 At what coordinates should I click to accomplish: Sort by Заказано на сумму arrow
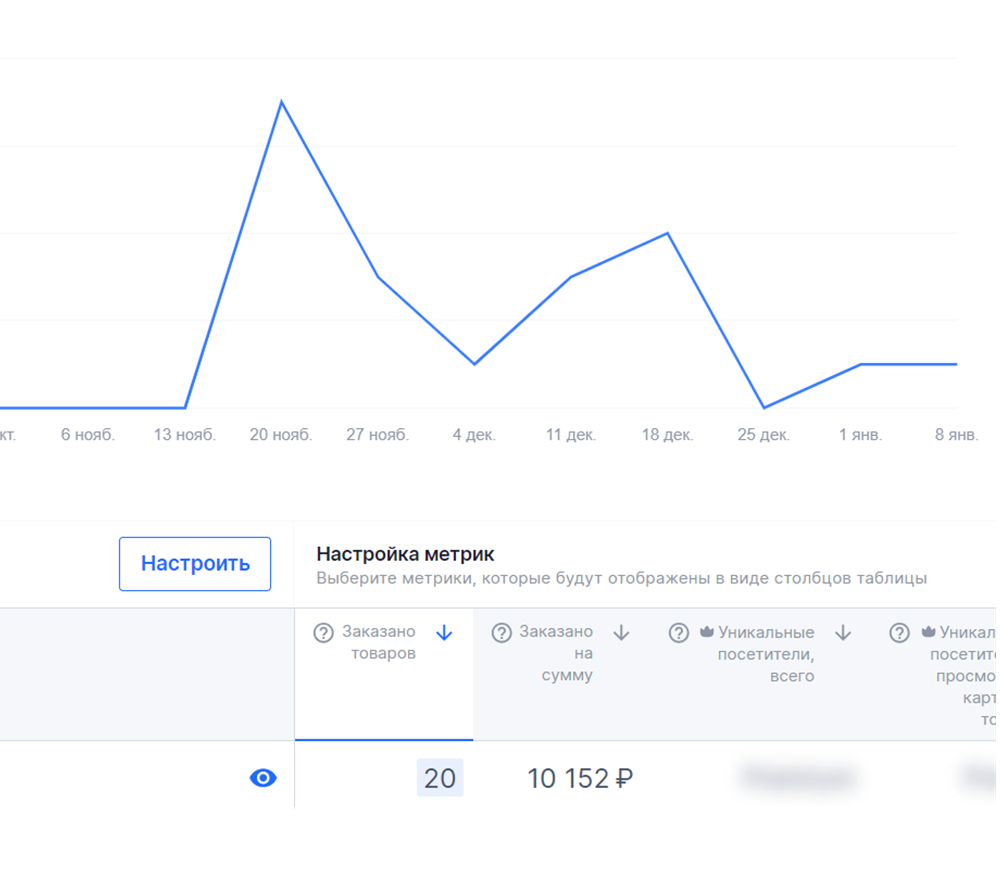click(x=621, y=633)
